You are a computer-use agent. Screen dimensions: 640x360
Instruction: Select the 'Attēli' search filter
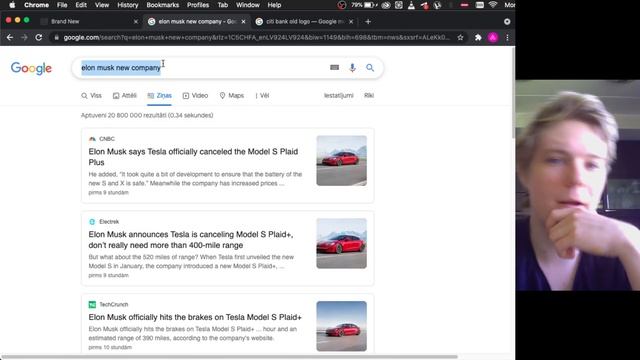(x=125, y=96)
